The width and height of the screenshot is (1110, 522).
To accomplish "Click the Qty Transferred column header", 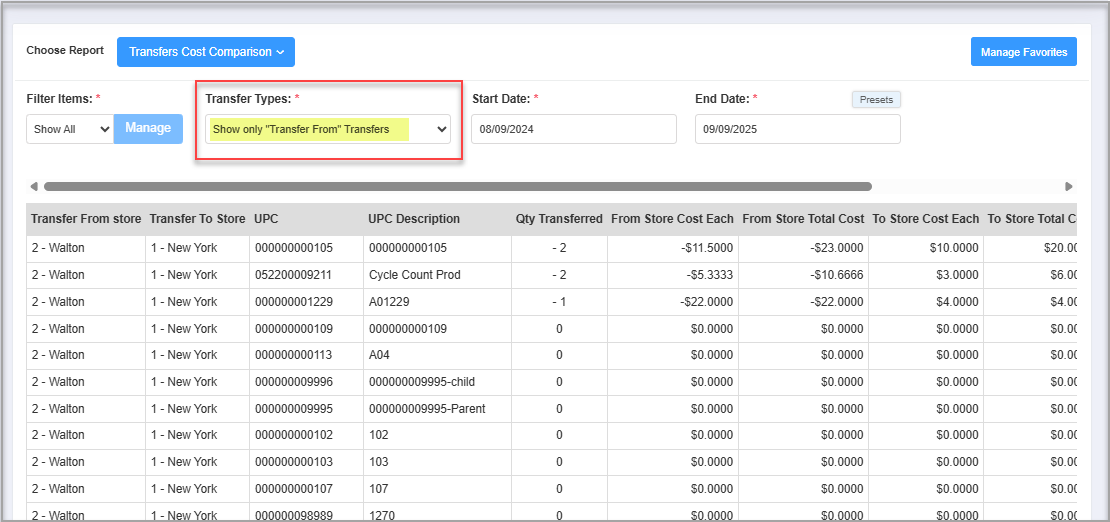I will click(559, 219).
